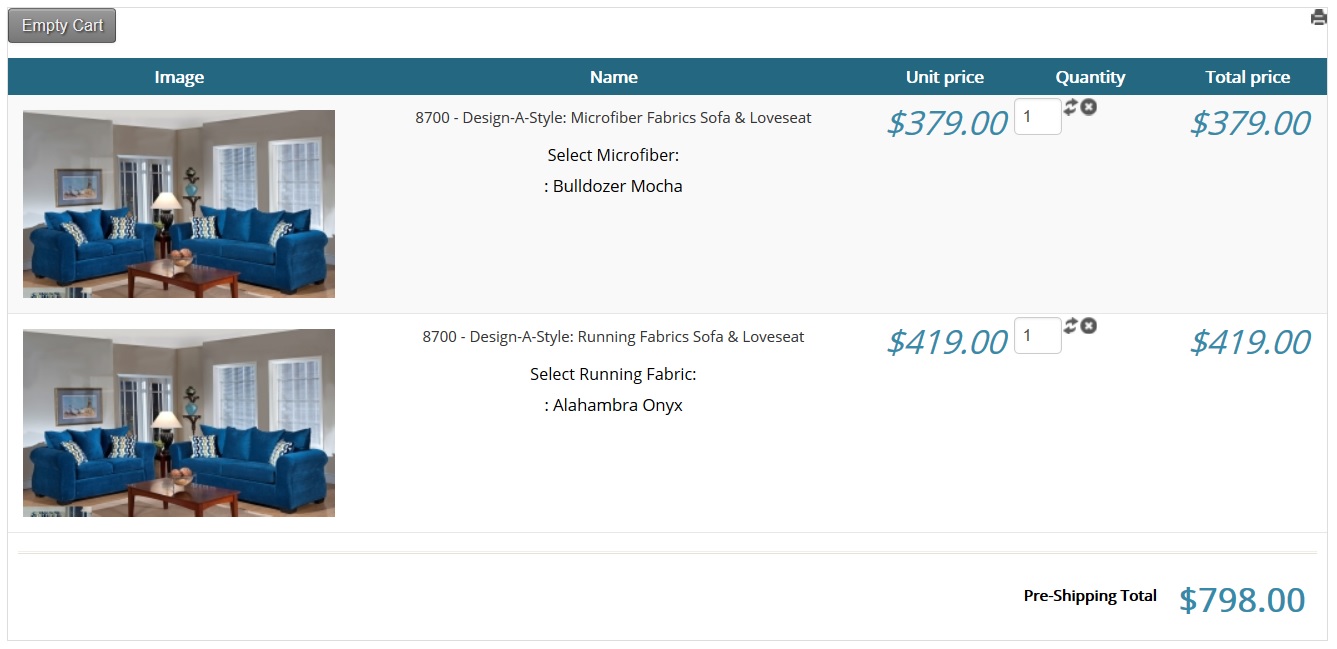Image resolution: width=1337 pixels, height=649 pixels.
Task: Click the Image column header
Action: tap(179, 77)
